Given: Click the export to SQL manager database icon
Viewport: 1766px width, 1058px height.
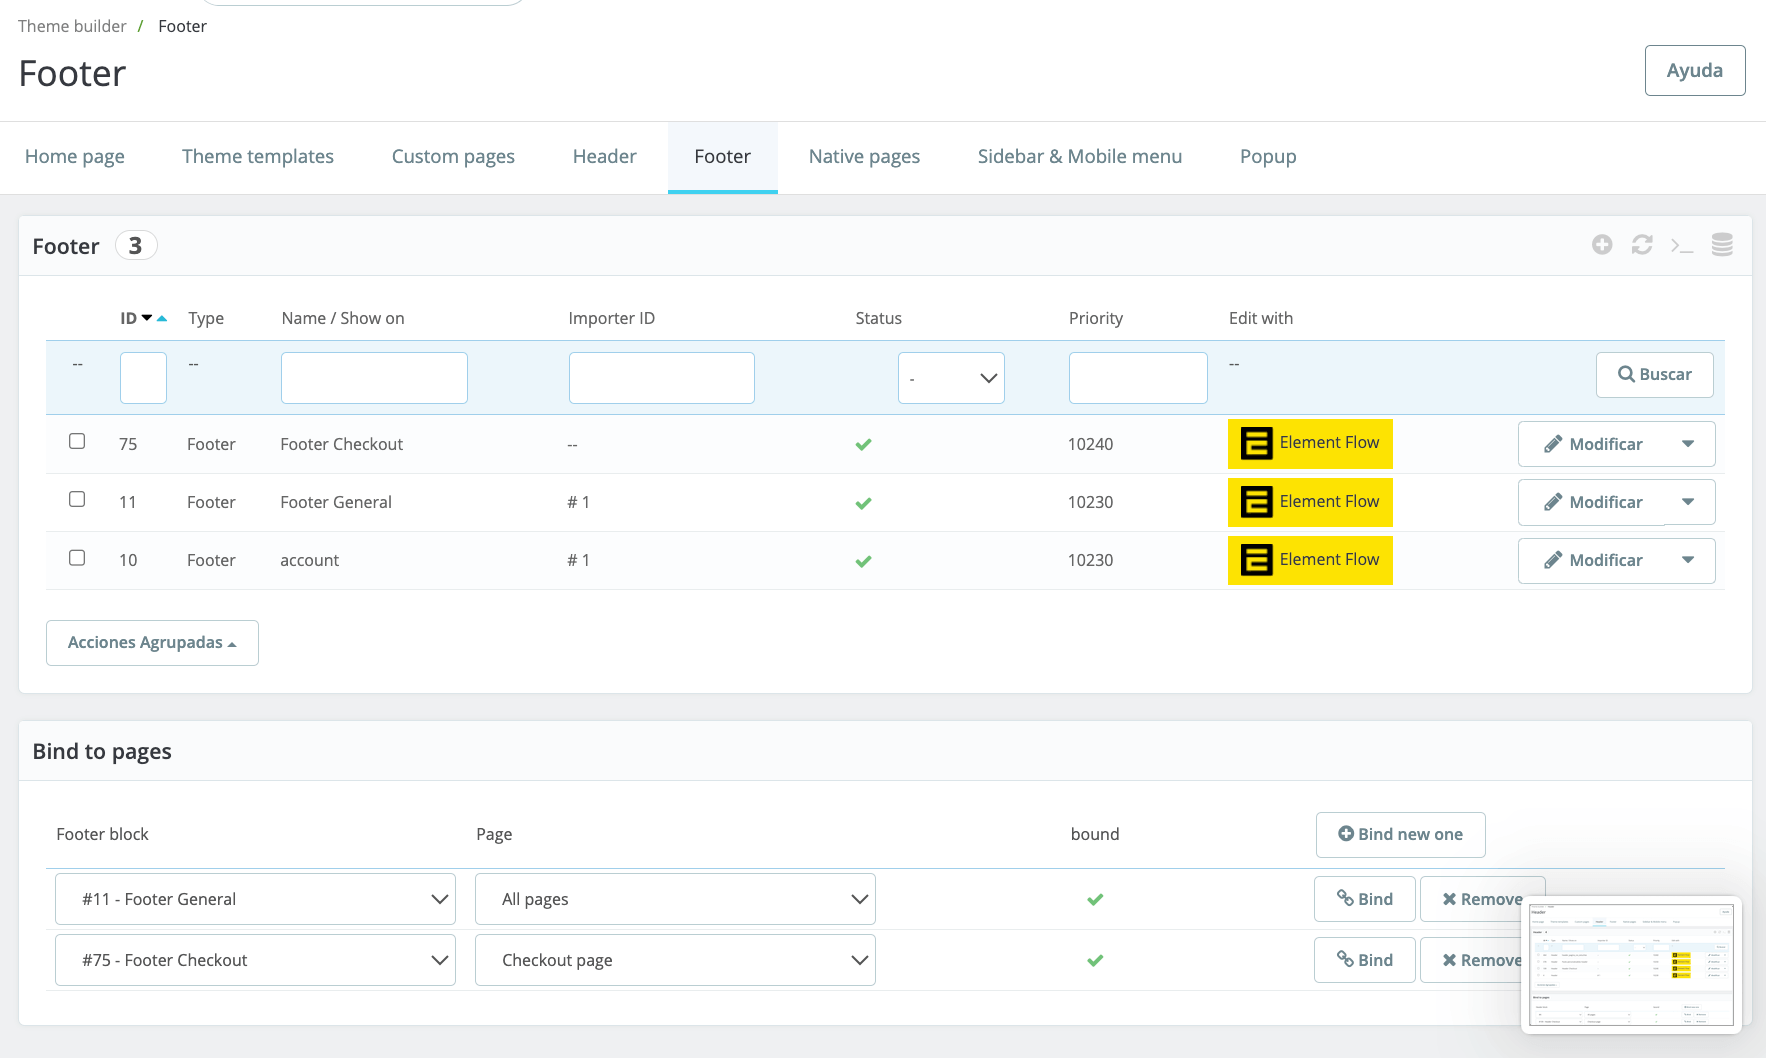Looking at the screenshot, I should [1722, 245].
